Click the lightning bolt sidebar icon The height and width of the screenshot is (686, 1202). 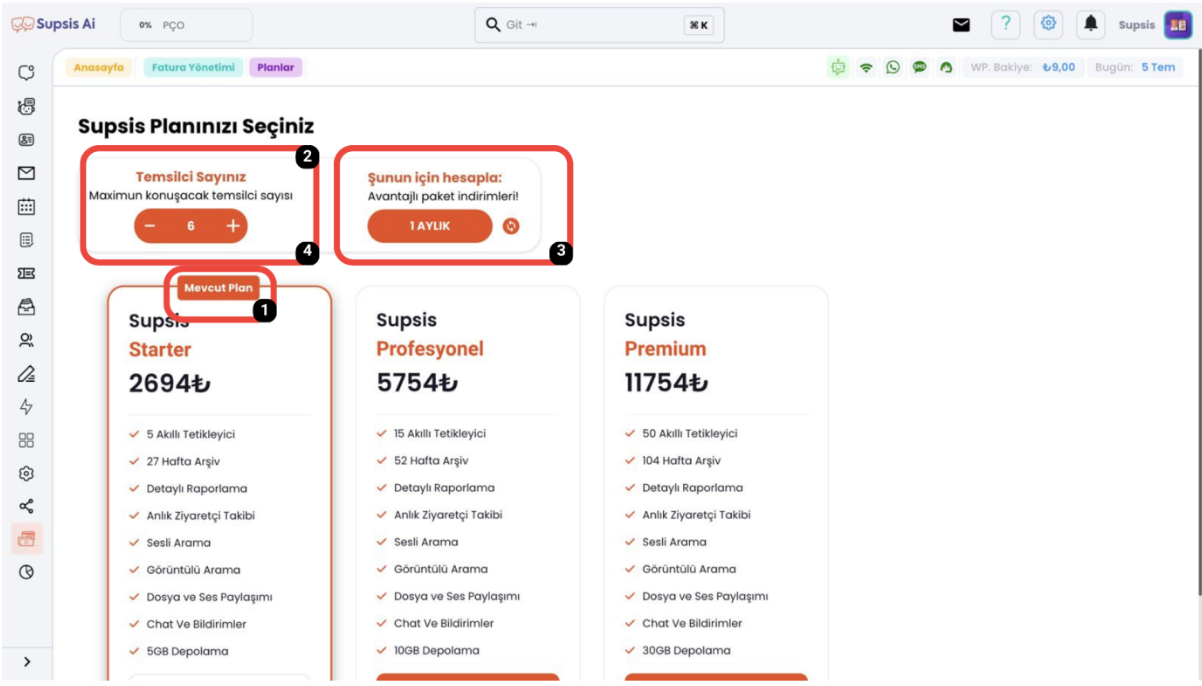(x=27, y=407)
